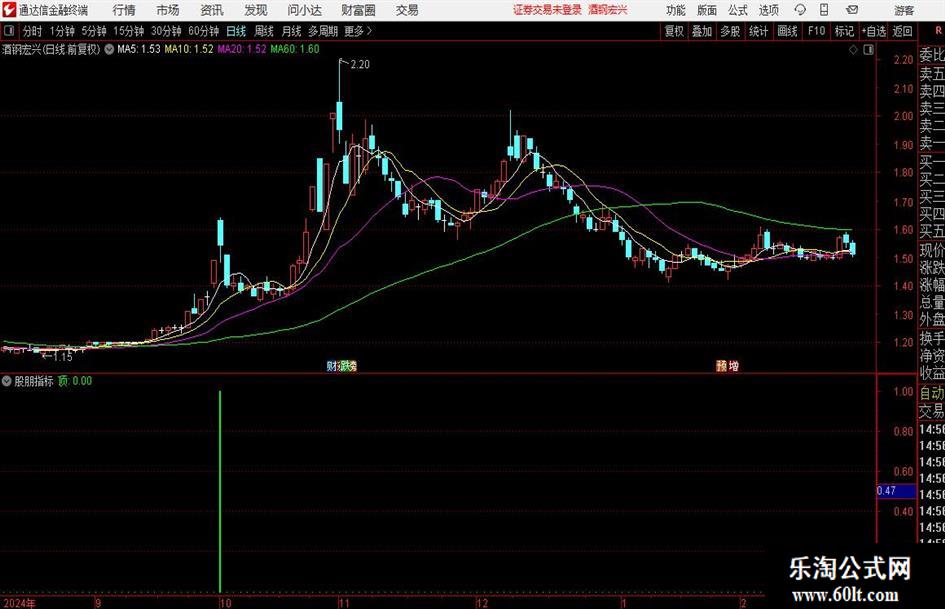This screenshot has height=609, width=945.
Task: Click the 多股 multi-stock button
Action: [x=730, y=31]
